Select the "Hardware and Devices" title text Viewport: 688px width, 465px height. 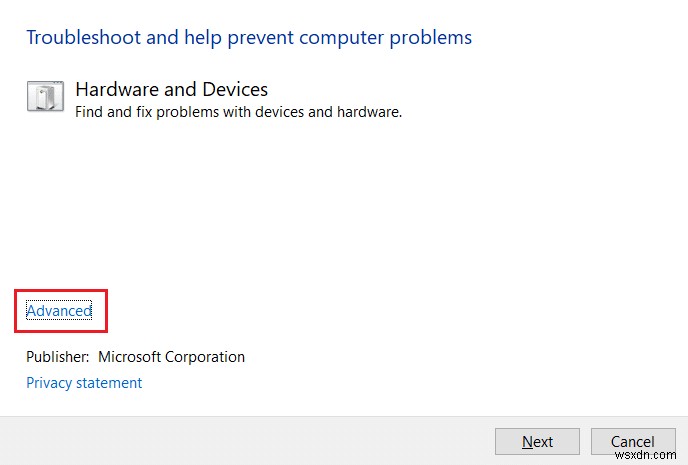(171, 90)
